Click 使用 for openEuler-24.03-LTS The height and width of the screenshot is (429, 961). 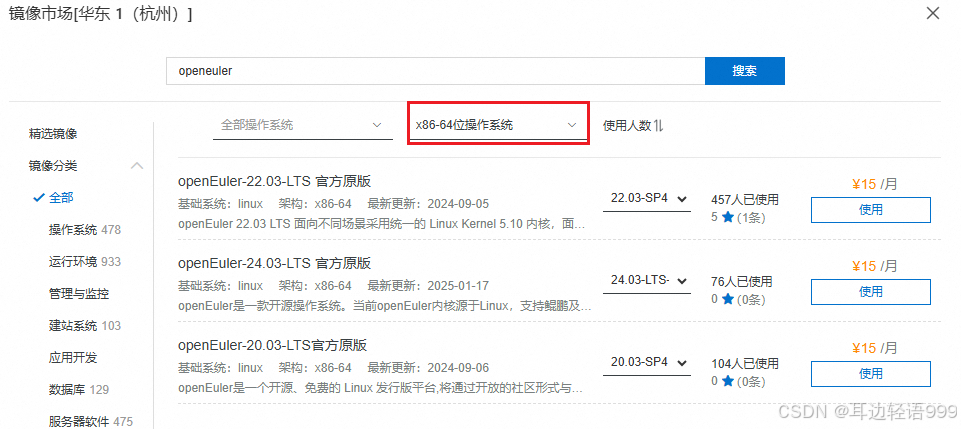click(871, 292)
